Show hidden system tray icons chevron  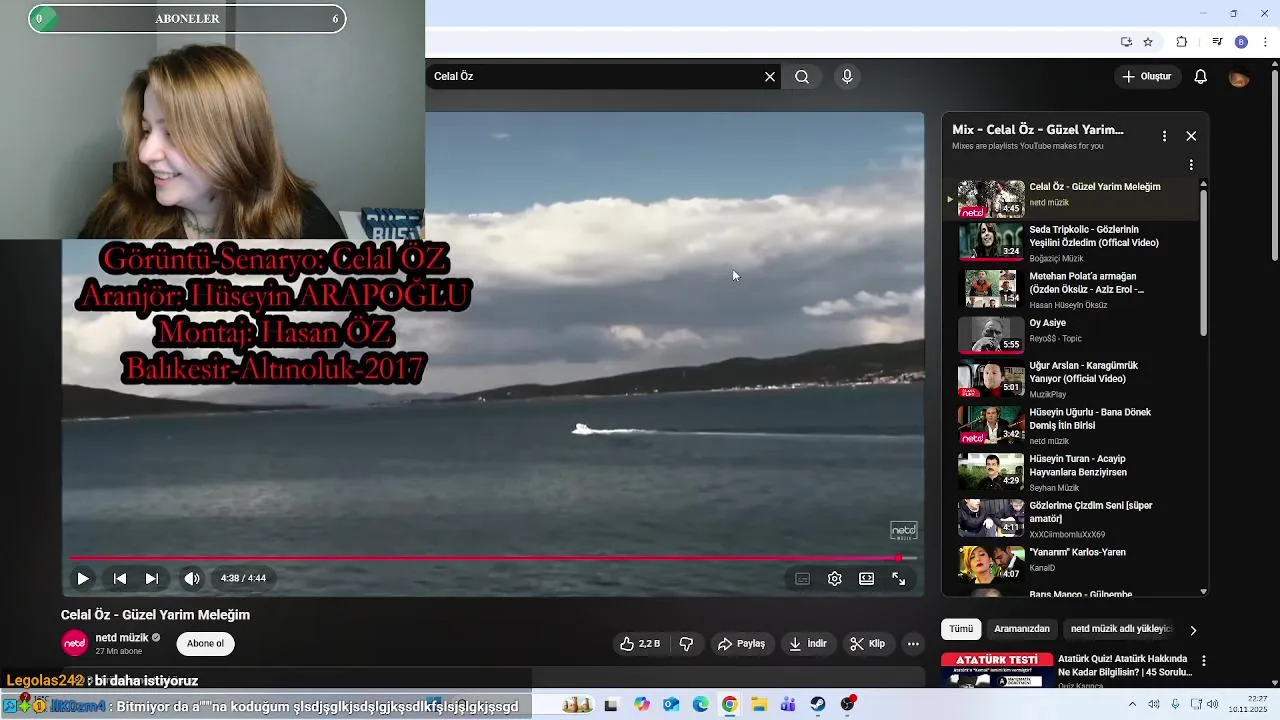point(1132,705)
